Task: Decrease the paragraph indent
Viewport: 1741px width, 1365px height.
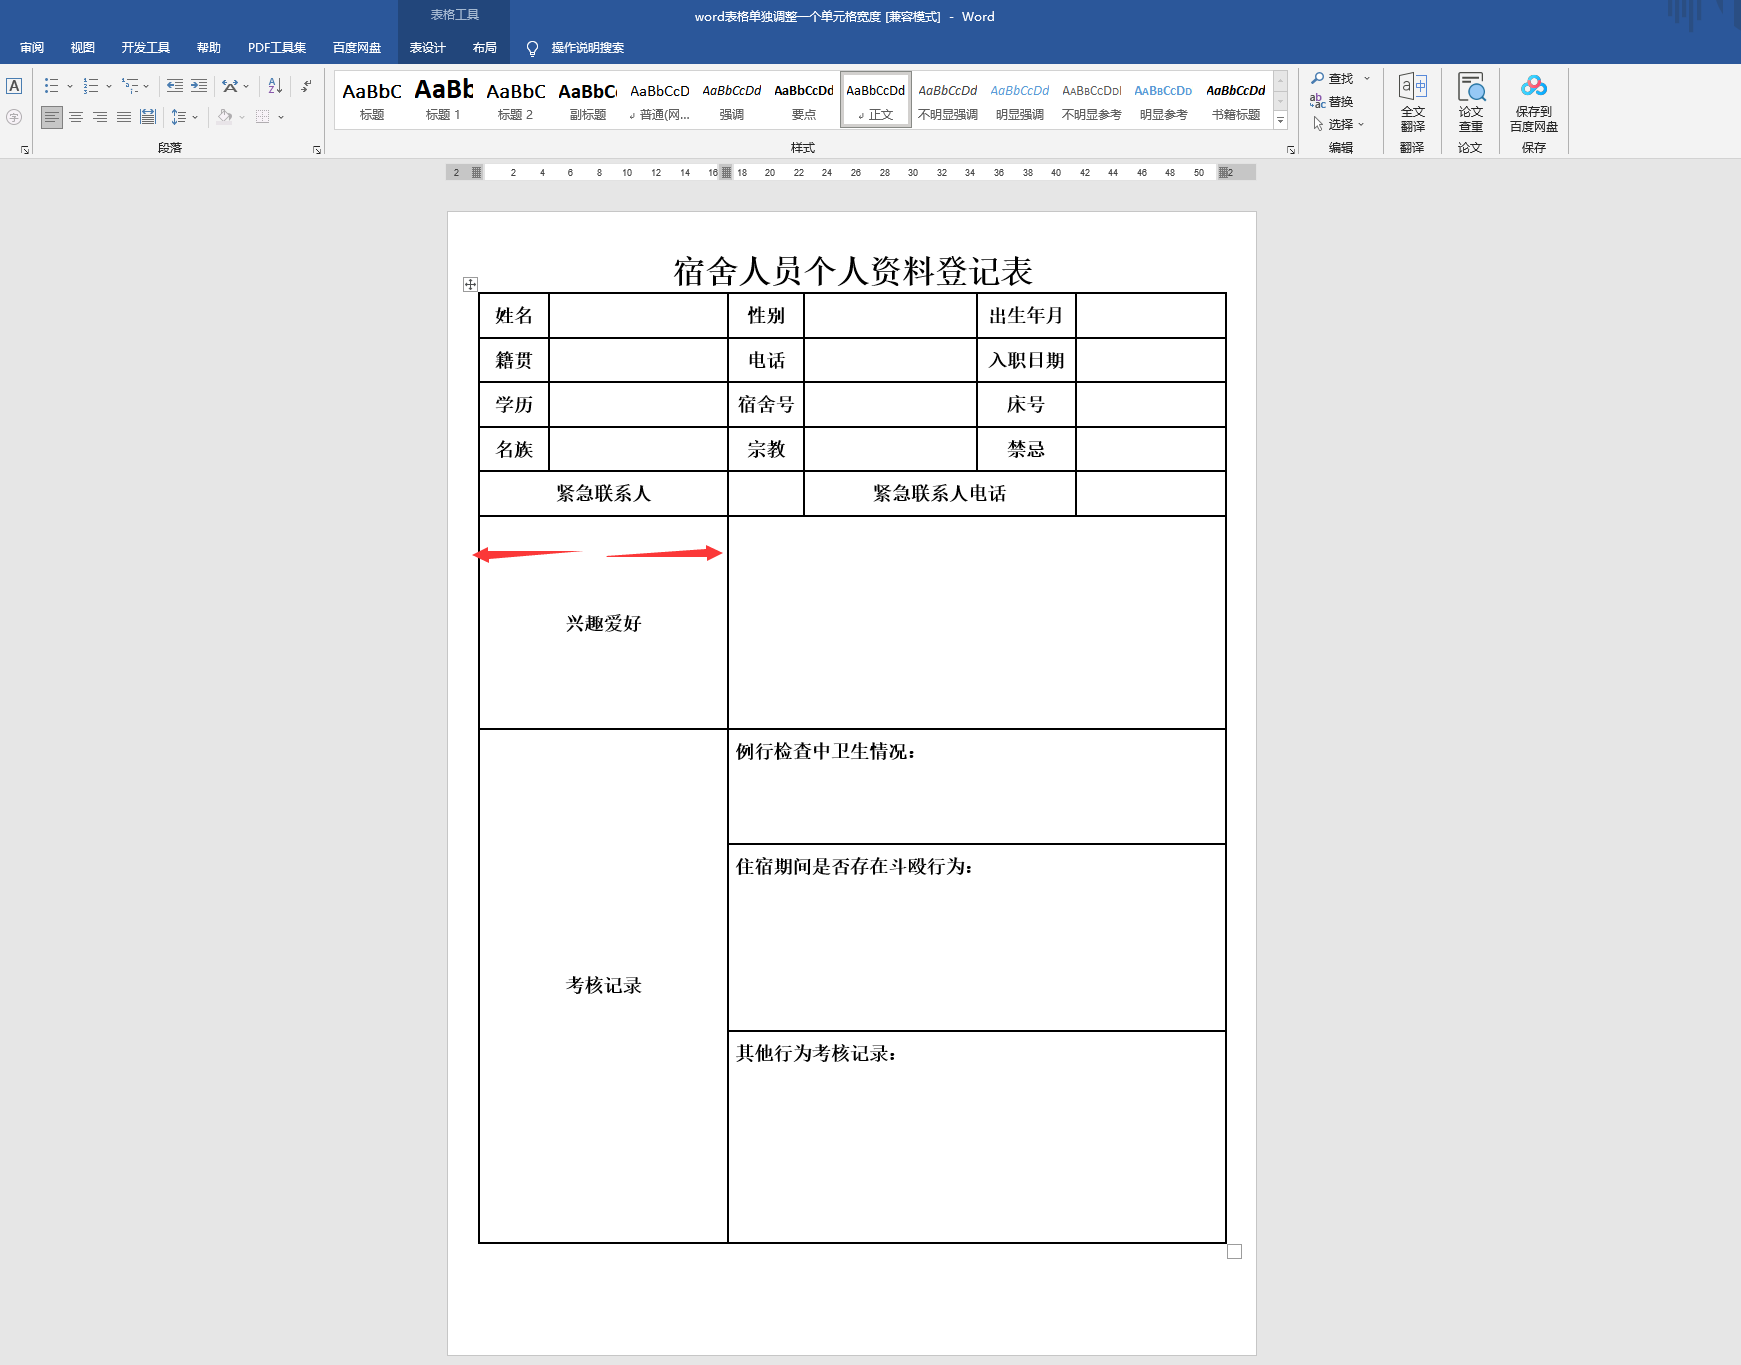Action: pos(175,86)
